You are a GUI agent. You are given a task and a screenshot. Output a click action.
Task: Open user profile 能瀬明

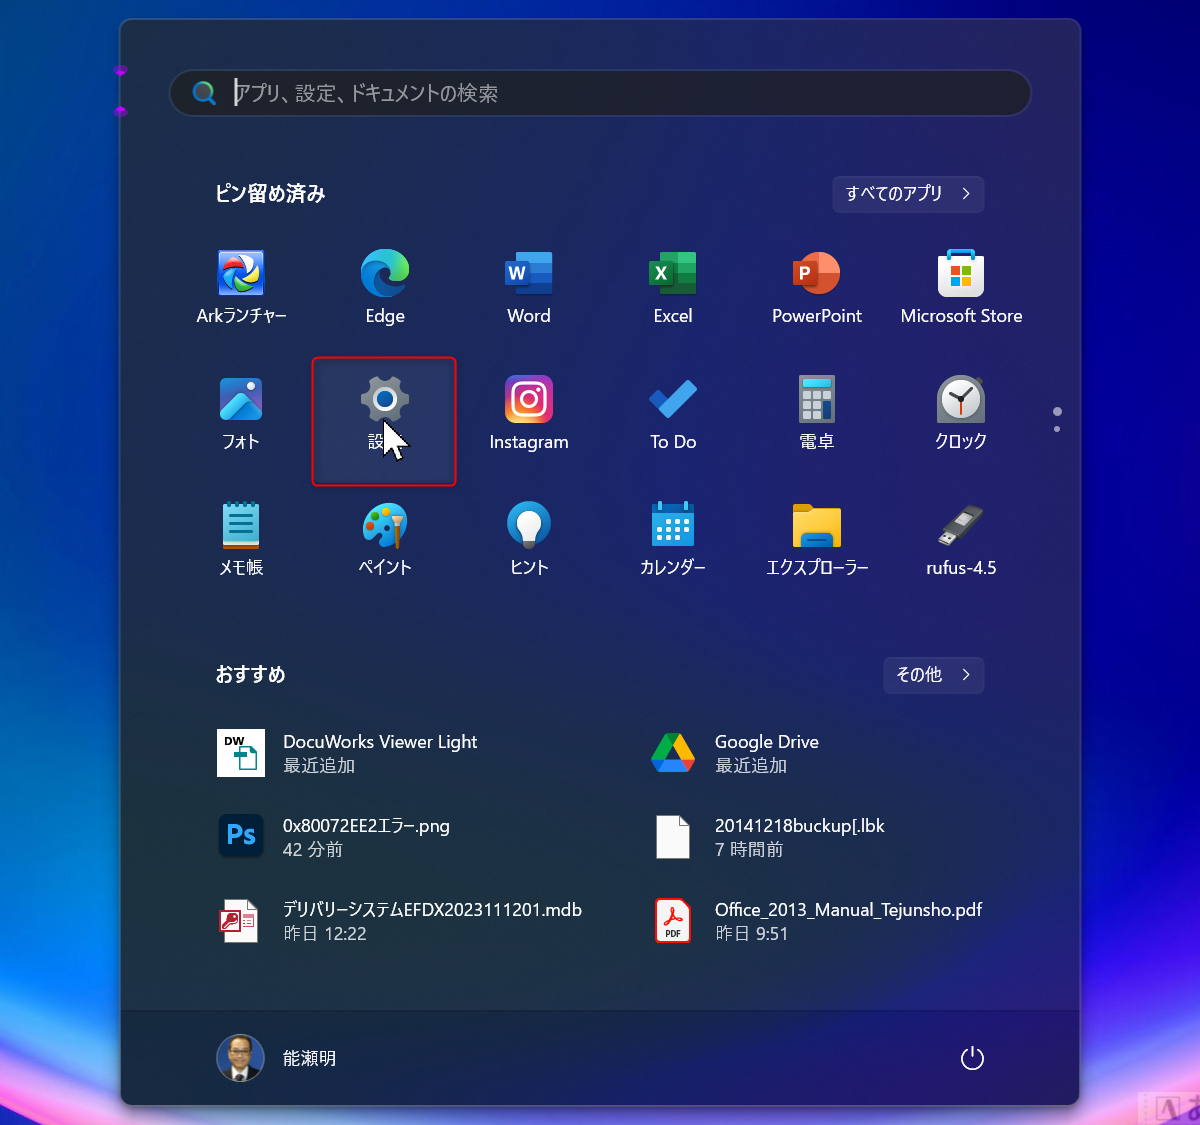click(x=277, y=1058)
